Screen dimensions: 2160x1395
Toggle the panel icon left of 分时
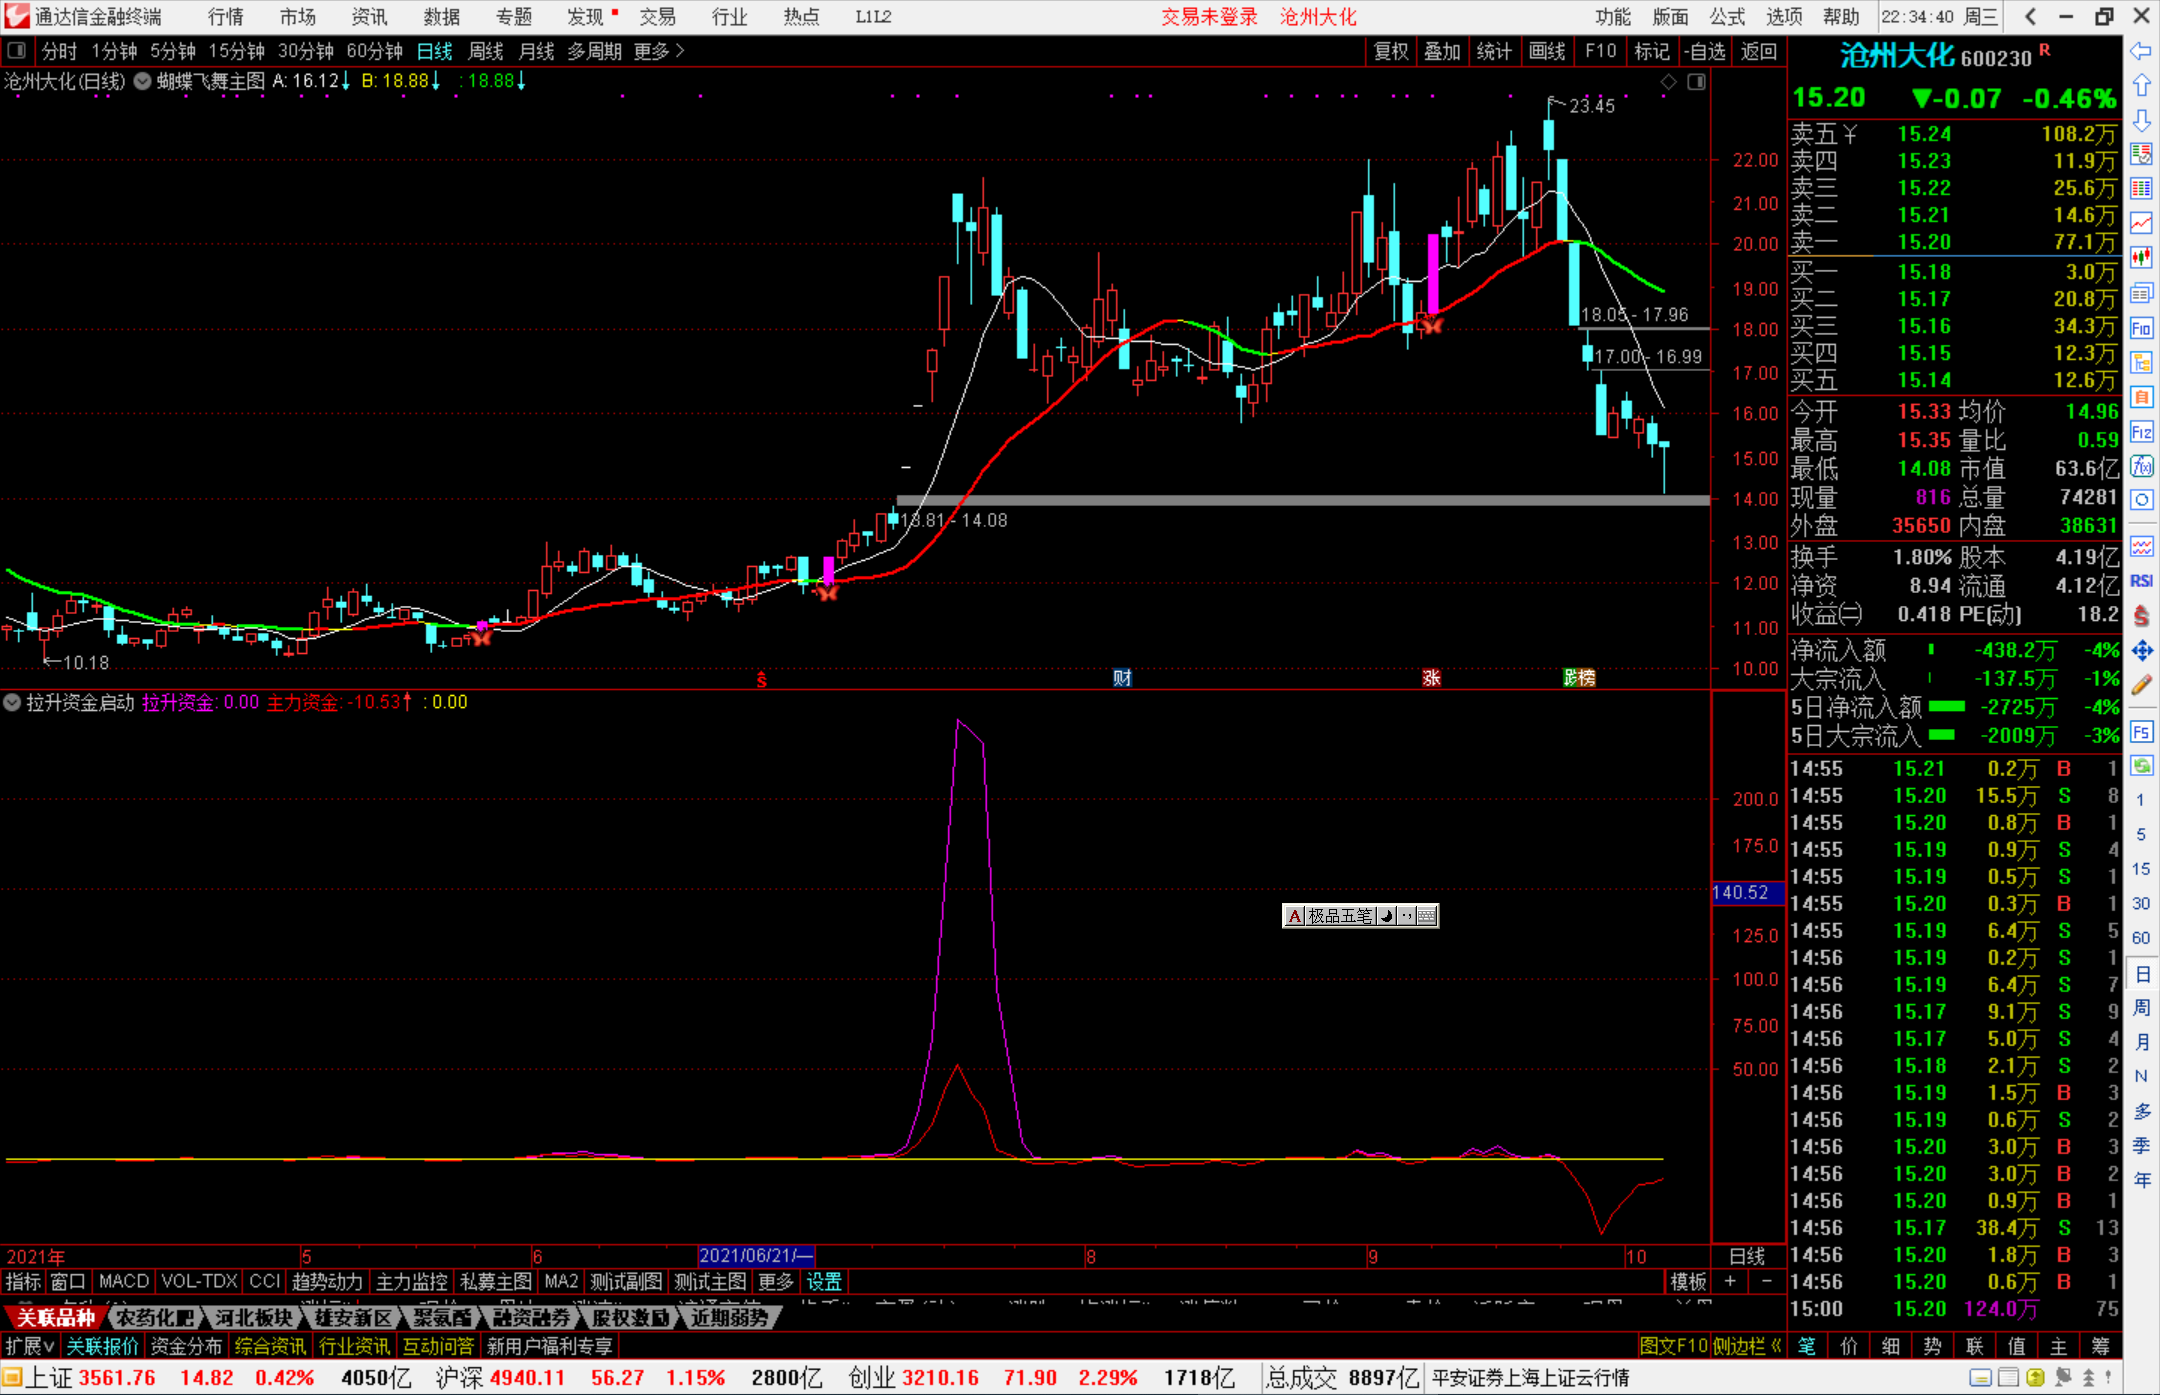(x=16, y=51)
